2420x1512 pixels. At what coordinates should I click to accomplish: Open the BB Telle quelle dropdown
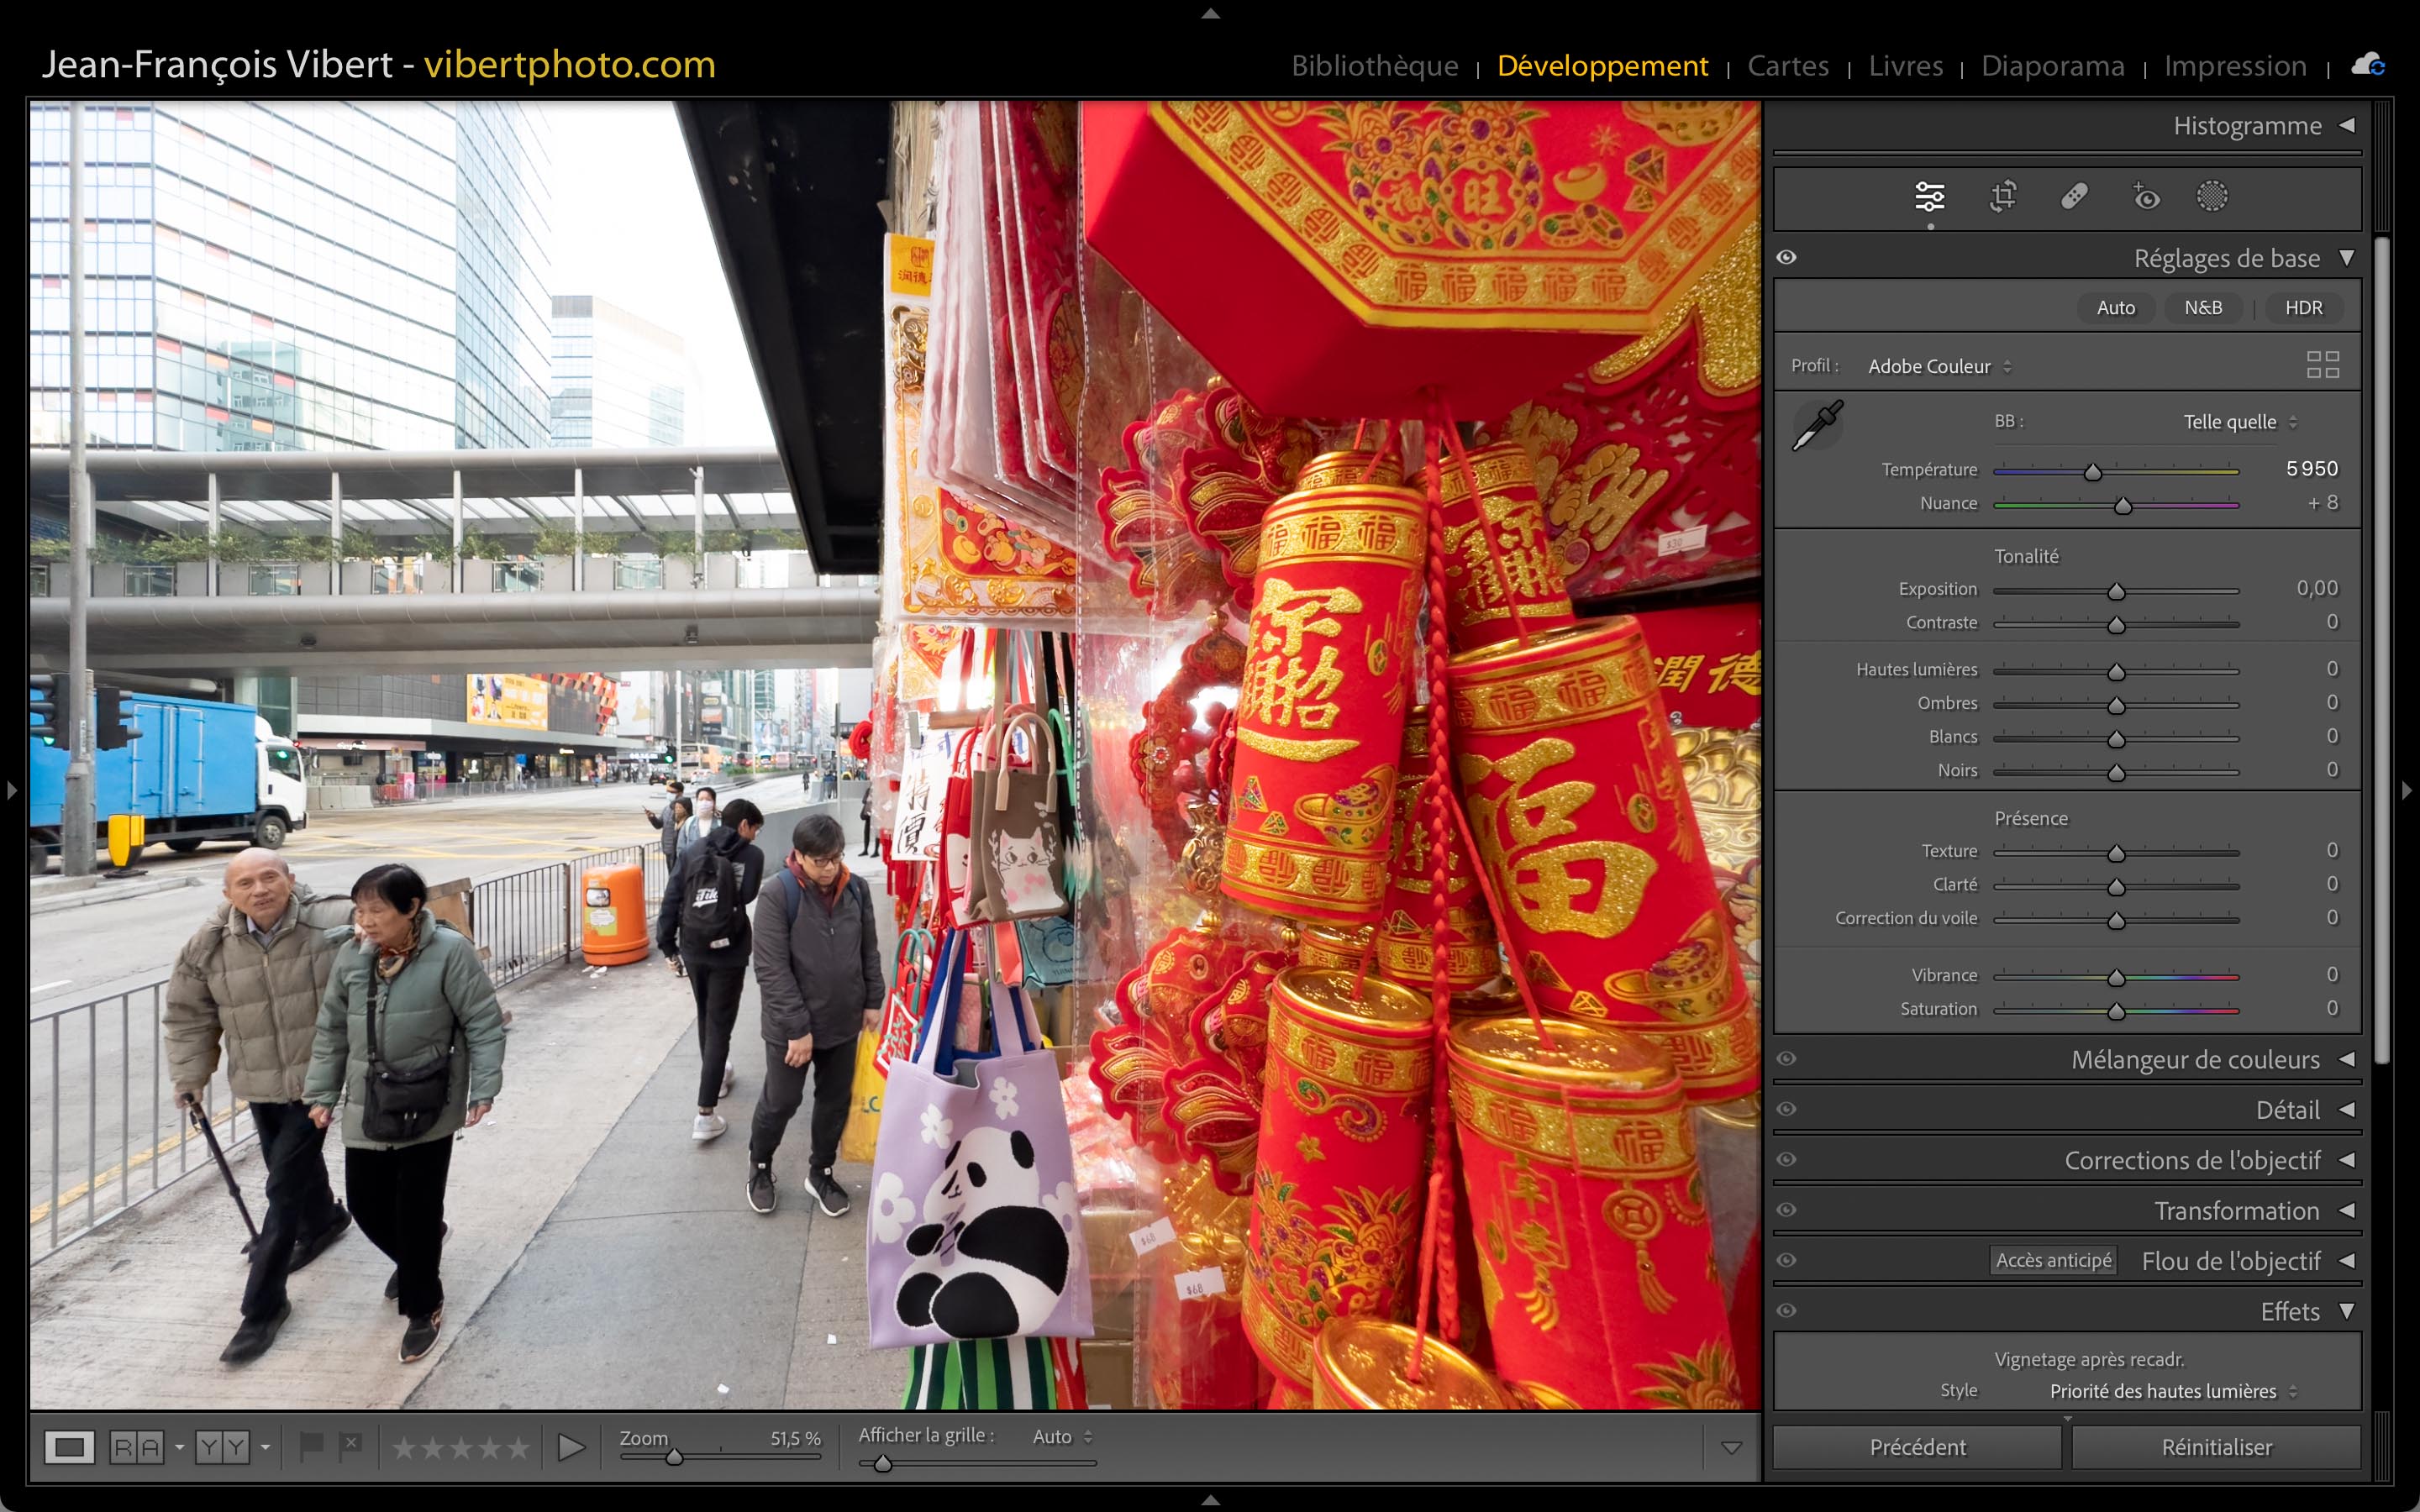[x=2239, y=422]
